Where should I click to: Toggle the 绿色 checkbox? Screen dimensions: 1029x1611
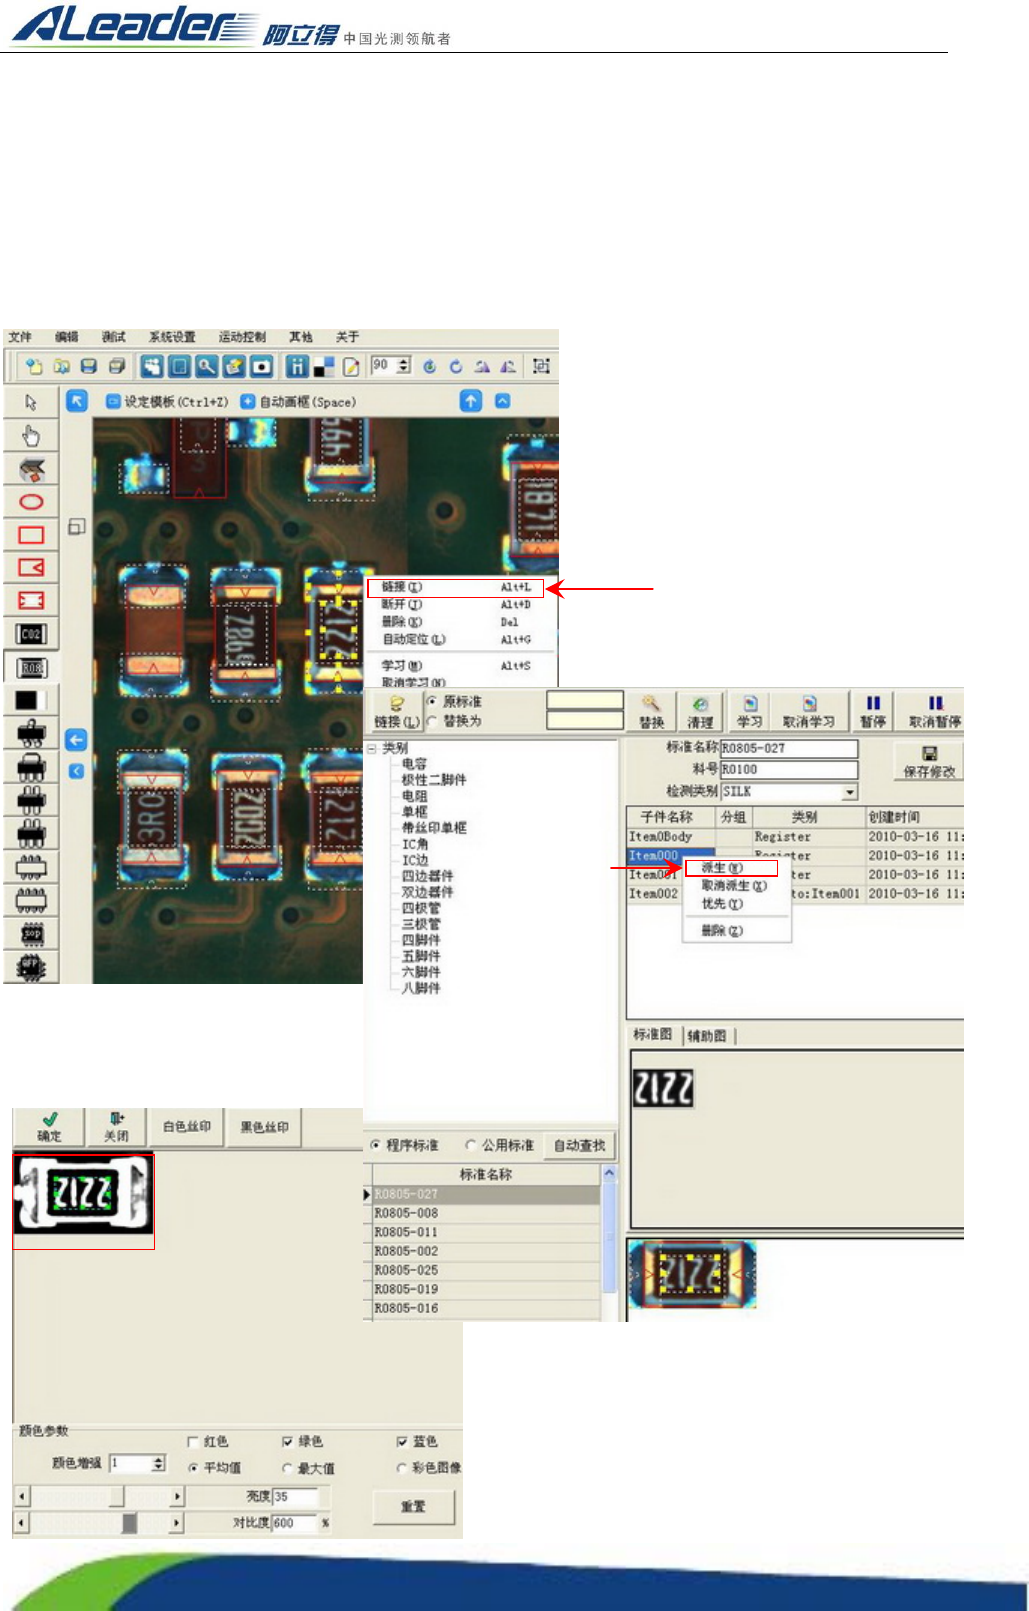coord(287,1442)
